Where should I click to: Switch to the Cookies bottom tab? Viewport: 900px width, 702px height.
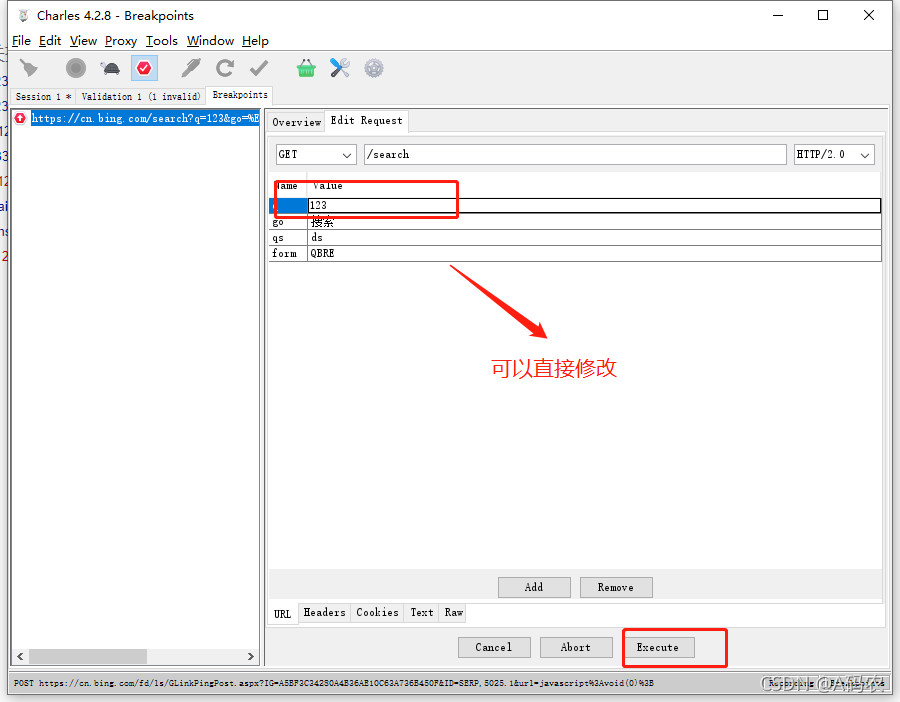click(377, 612)
